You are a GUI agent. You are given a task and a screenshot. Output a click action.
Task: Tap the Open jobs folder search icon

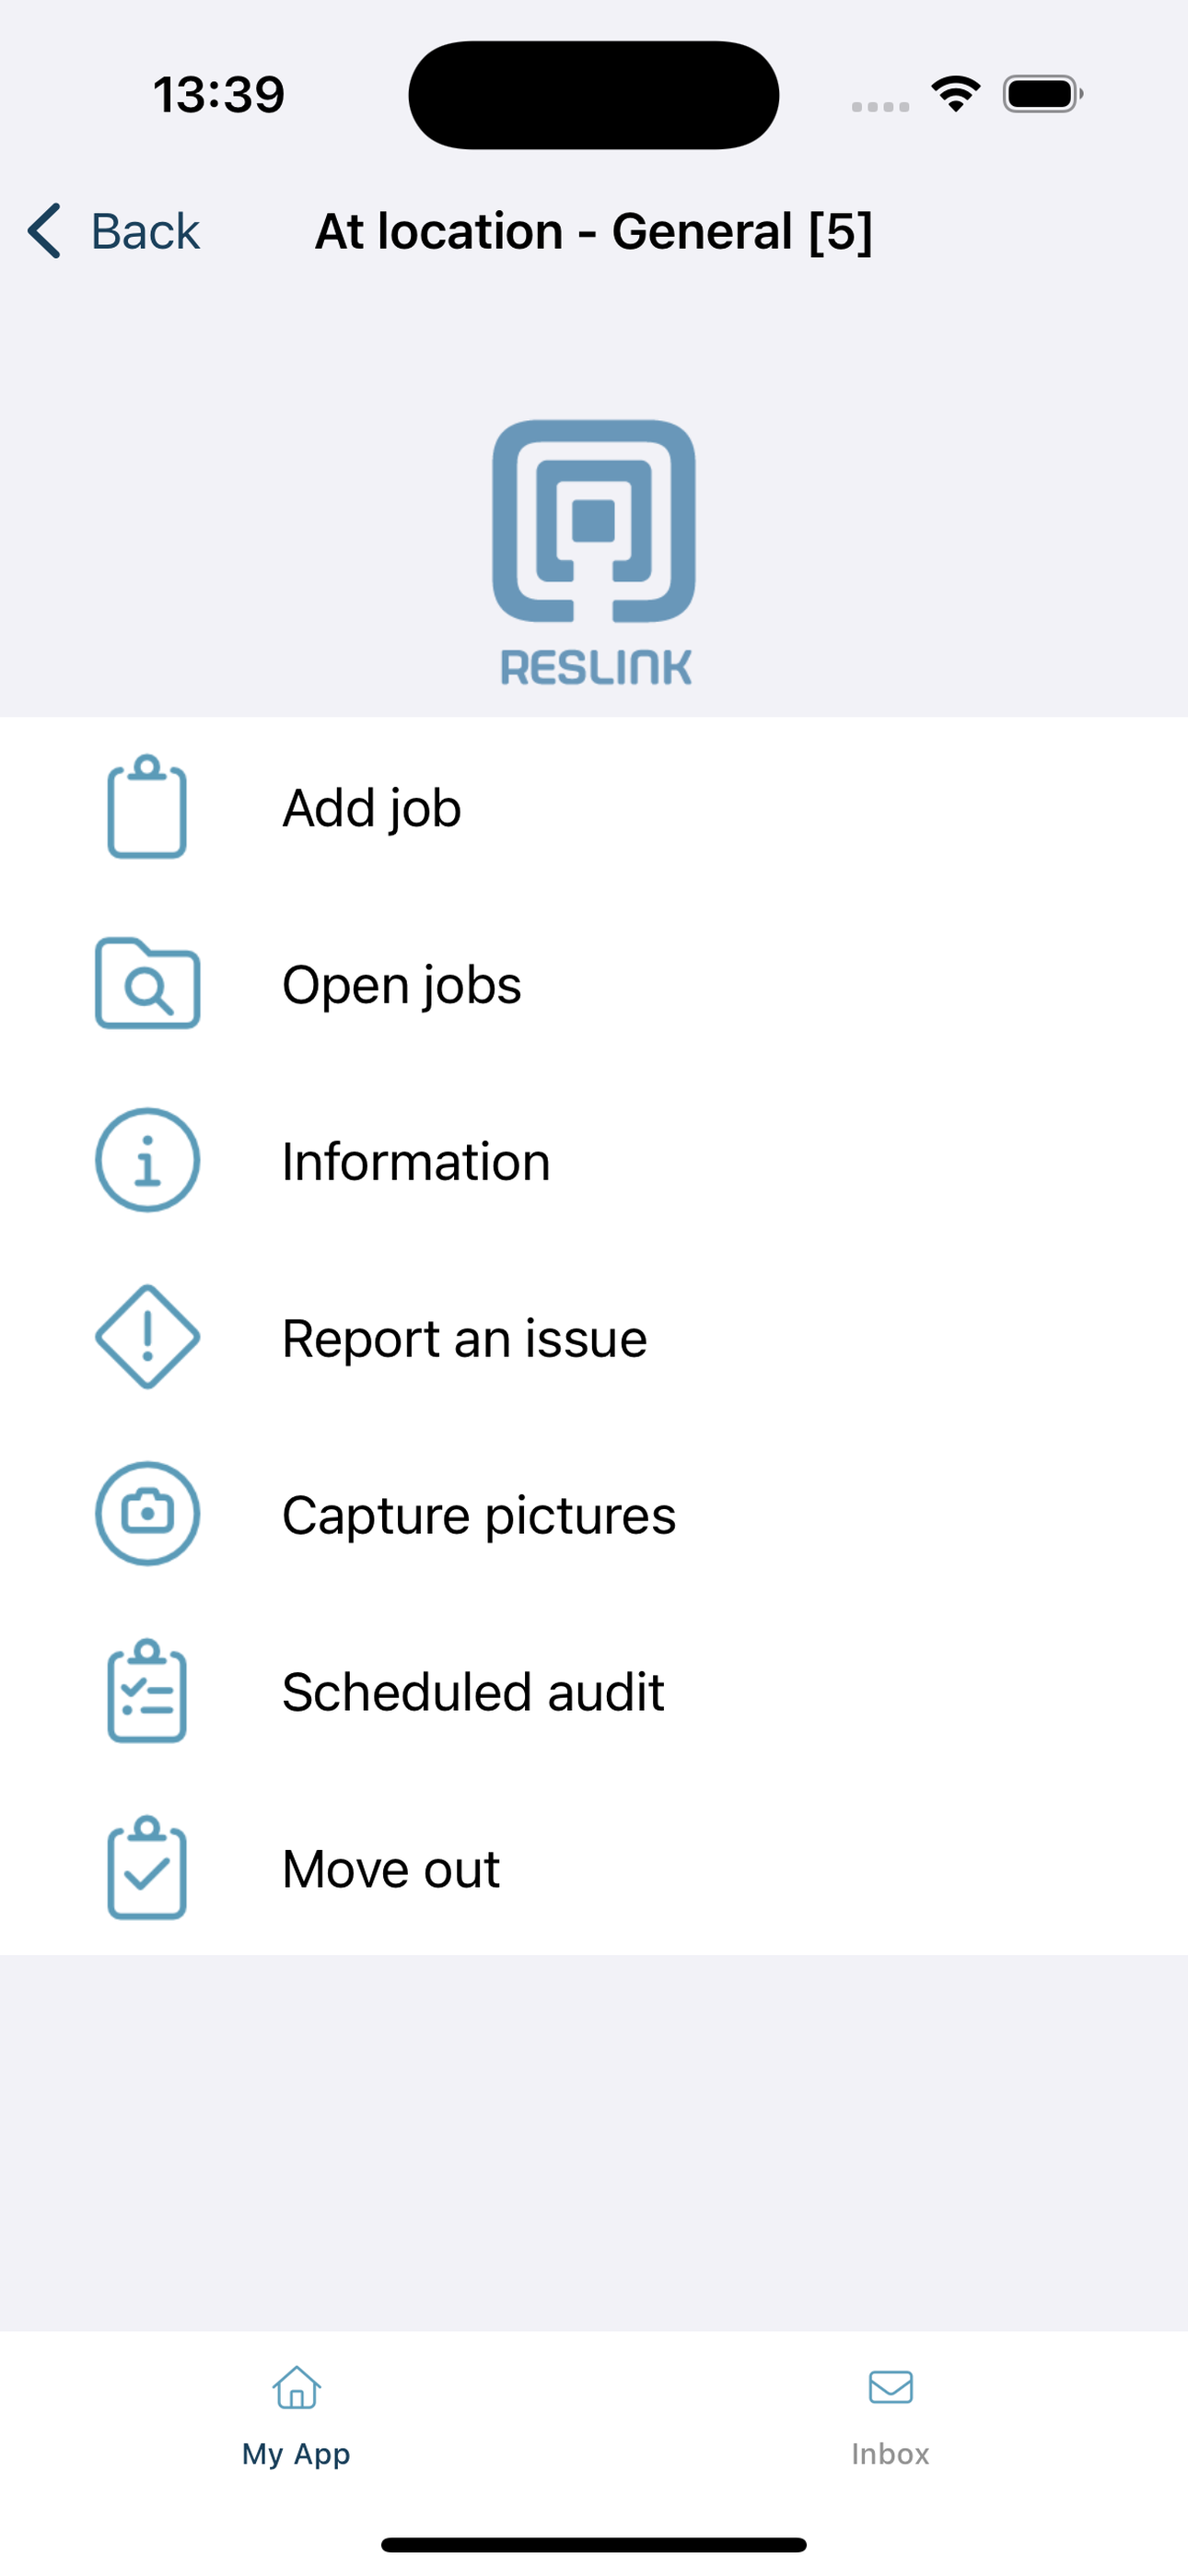tap(147, 983)
